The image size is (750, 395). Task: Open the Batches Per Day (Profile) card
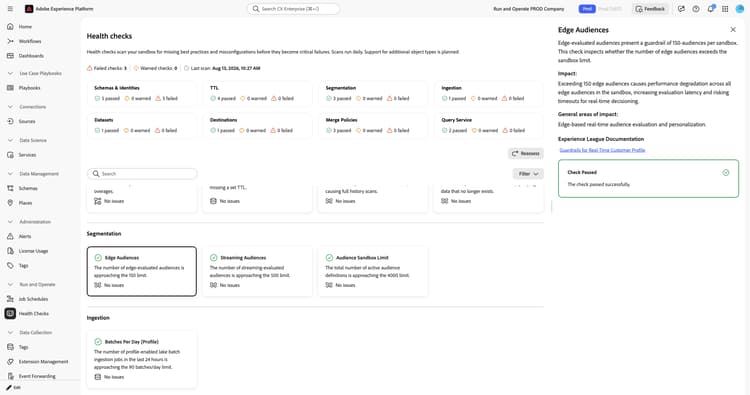(x=142, y=359)
